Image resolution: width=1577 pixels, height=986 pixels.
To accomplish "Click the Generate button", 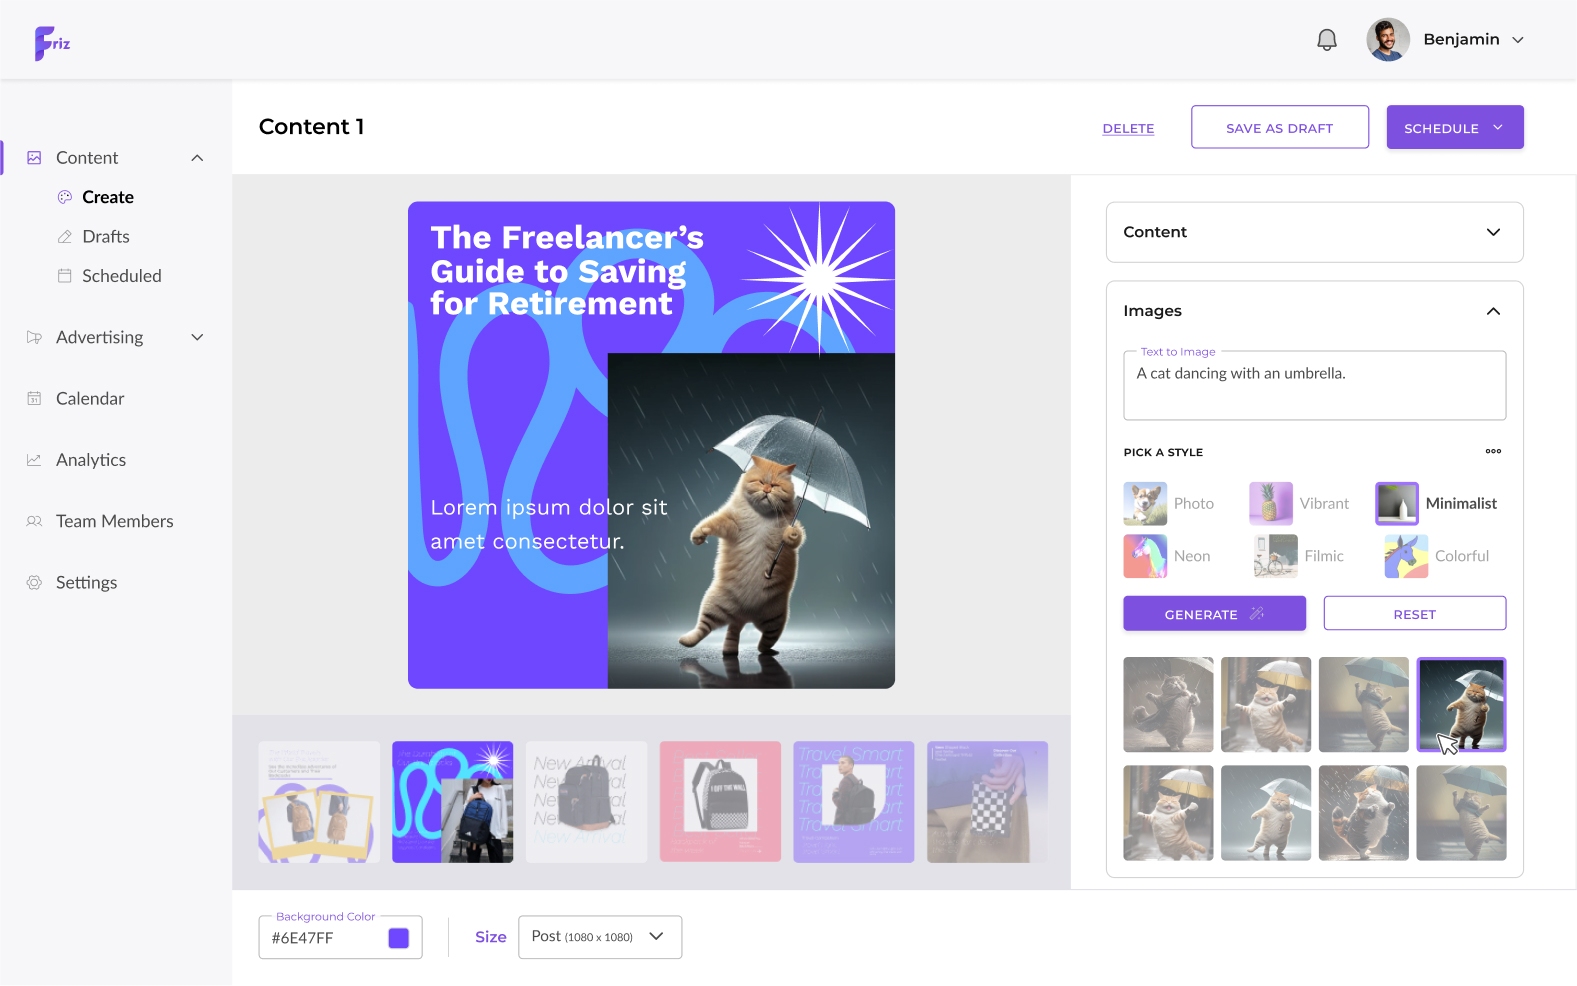I will point(1214,614).
